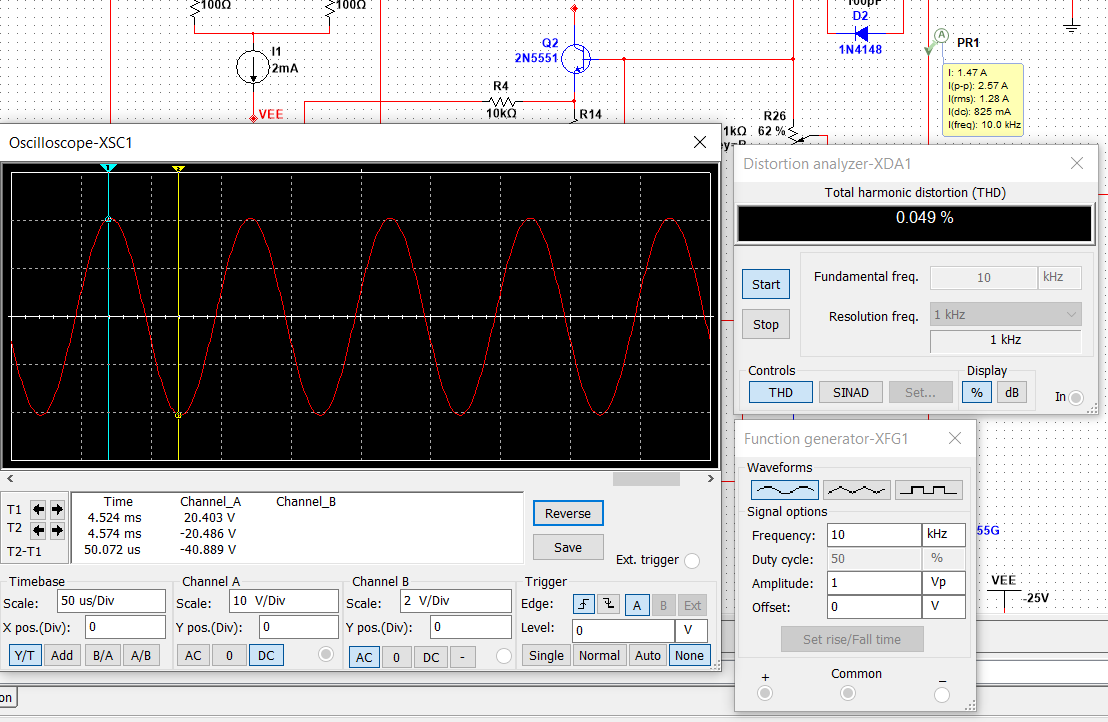Screen dimensions: 1108x722
Task: Click the D2 1N4148 diode symbol
Action: click(861, 33)
